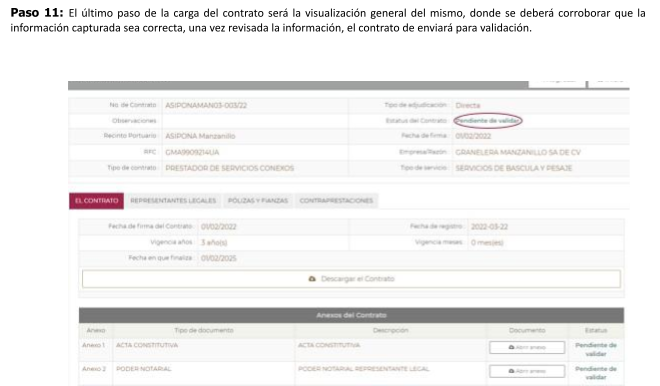Click Fecha de registro value 2022-03-22

click(489, 226)
